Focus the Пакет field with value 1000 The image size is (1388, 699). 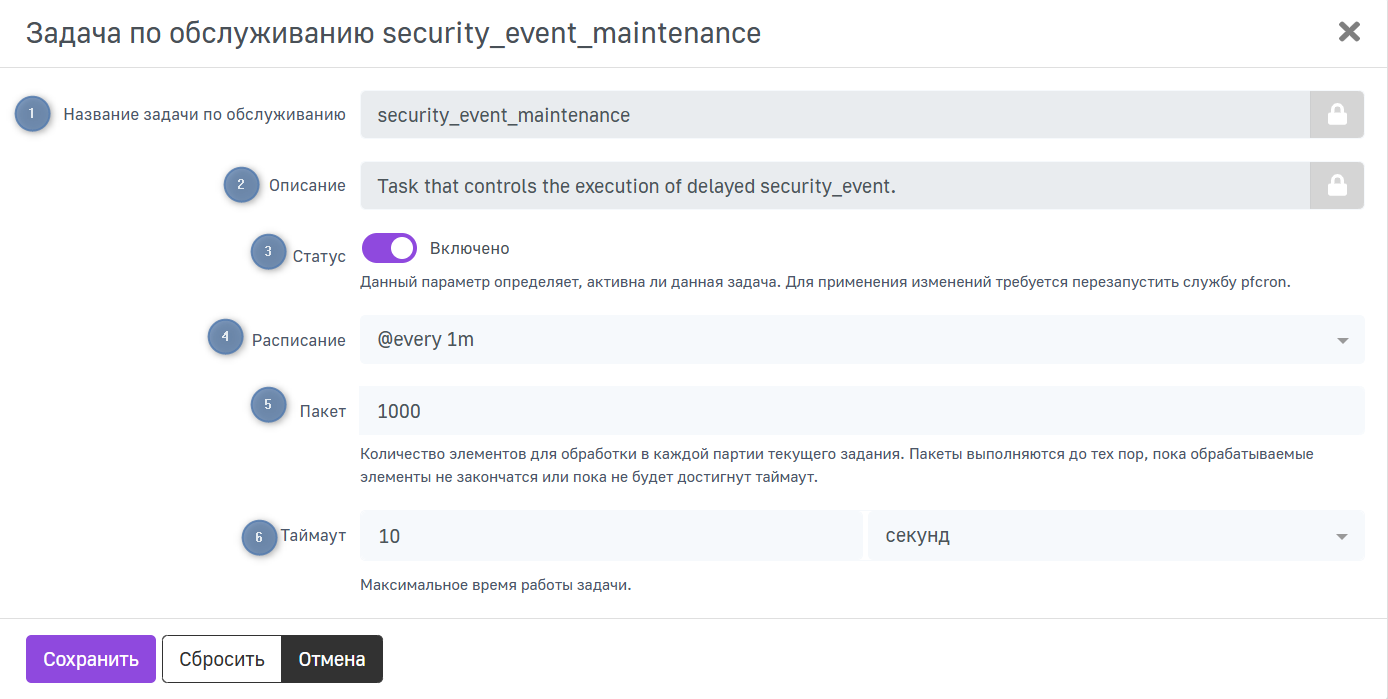pos(860,411)
